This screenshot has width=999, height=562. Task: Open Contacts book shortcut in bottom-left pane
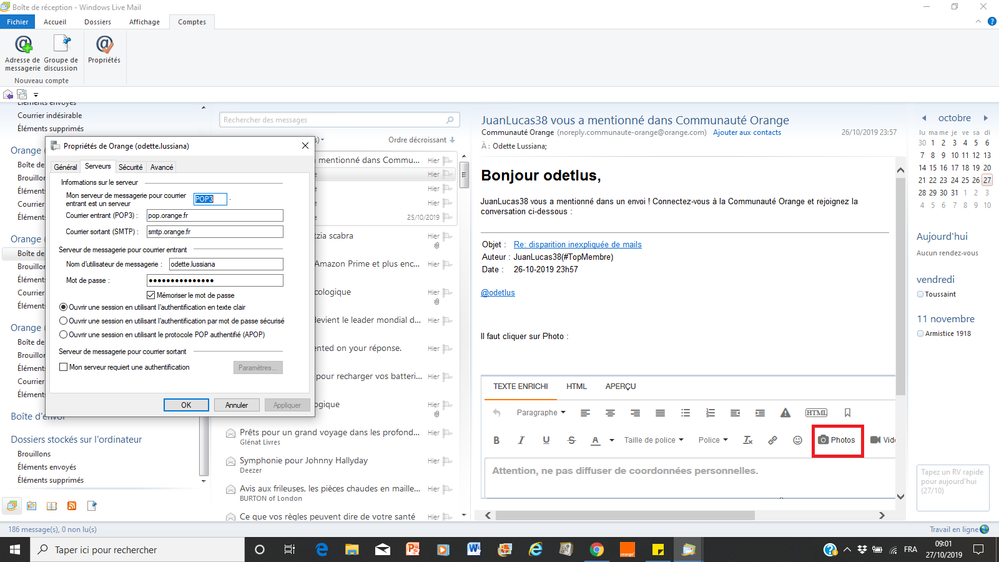(52, 506)
